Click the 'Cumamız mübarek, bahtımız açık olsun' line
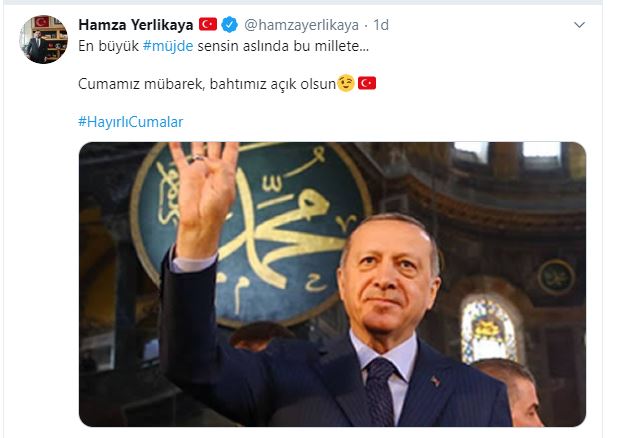 207,84
